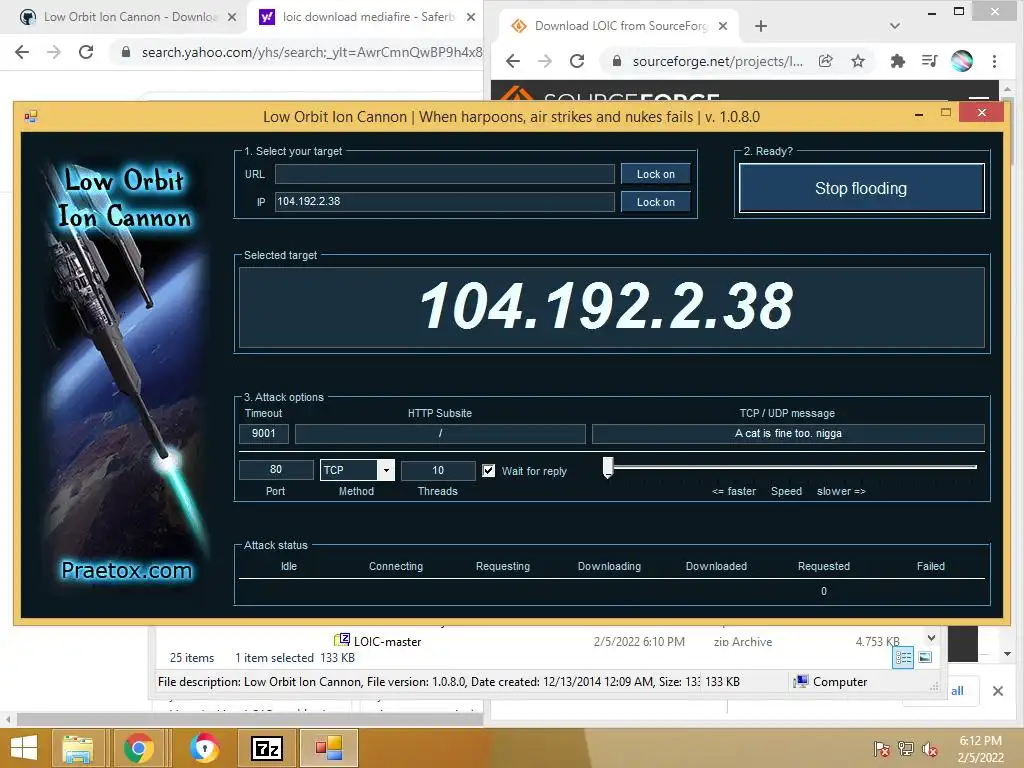Switch Explorer to details view icon
Viewport: 1024px width, 768px height.
(903, 658)
